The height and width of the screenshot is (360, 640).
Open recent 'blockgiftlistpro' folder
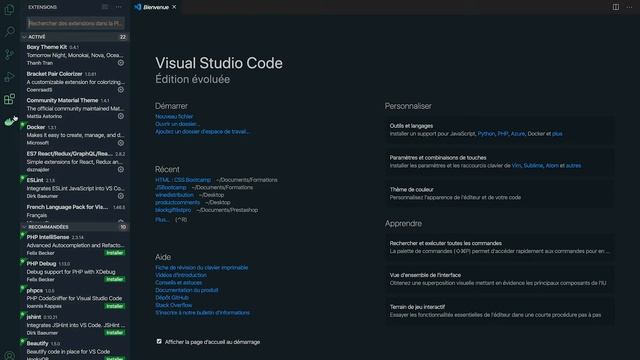[173, 210]
